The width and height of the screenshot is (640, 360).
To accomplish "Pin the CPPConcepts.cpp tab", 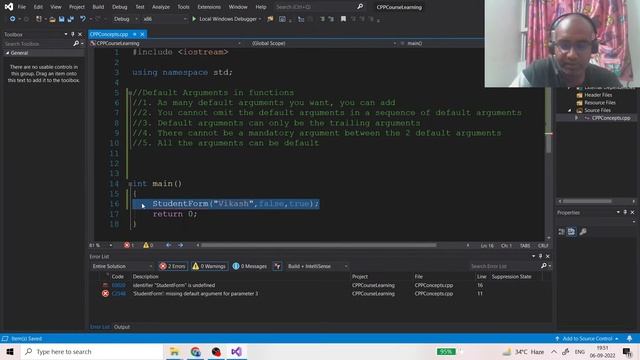I will pos(135,34).
